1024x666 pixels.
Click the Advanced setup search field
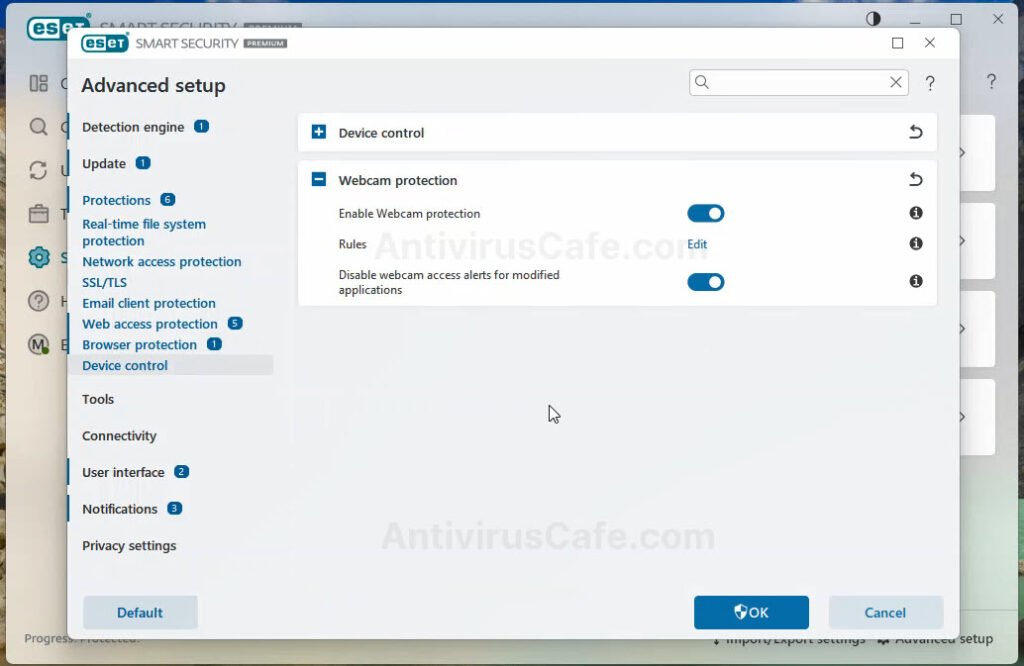coord(798,82)
